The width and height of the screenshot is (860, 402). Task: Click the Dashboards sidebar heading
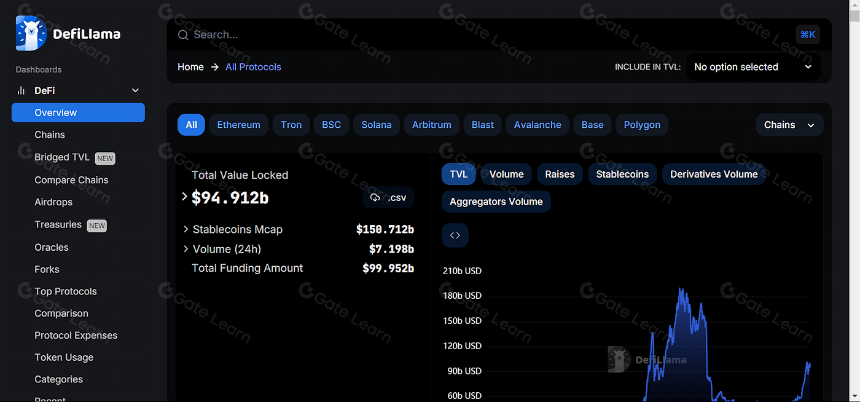[x=38, y=70]
